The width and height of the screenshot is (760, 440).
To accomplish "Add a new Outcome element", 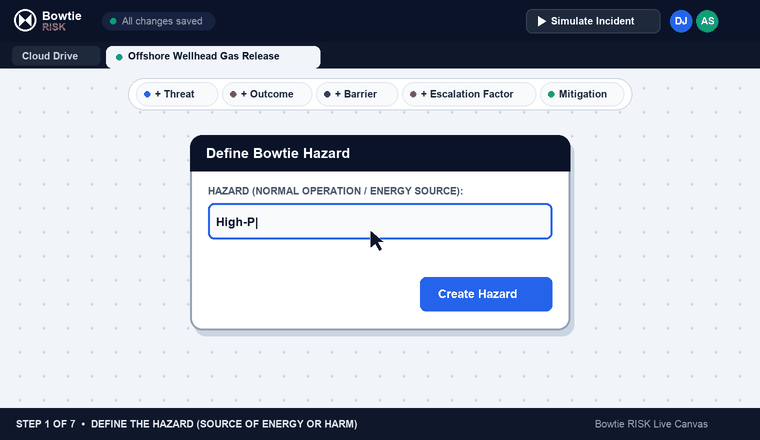I will 267,94.
